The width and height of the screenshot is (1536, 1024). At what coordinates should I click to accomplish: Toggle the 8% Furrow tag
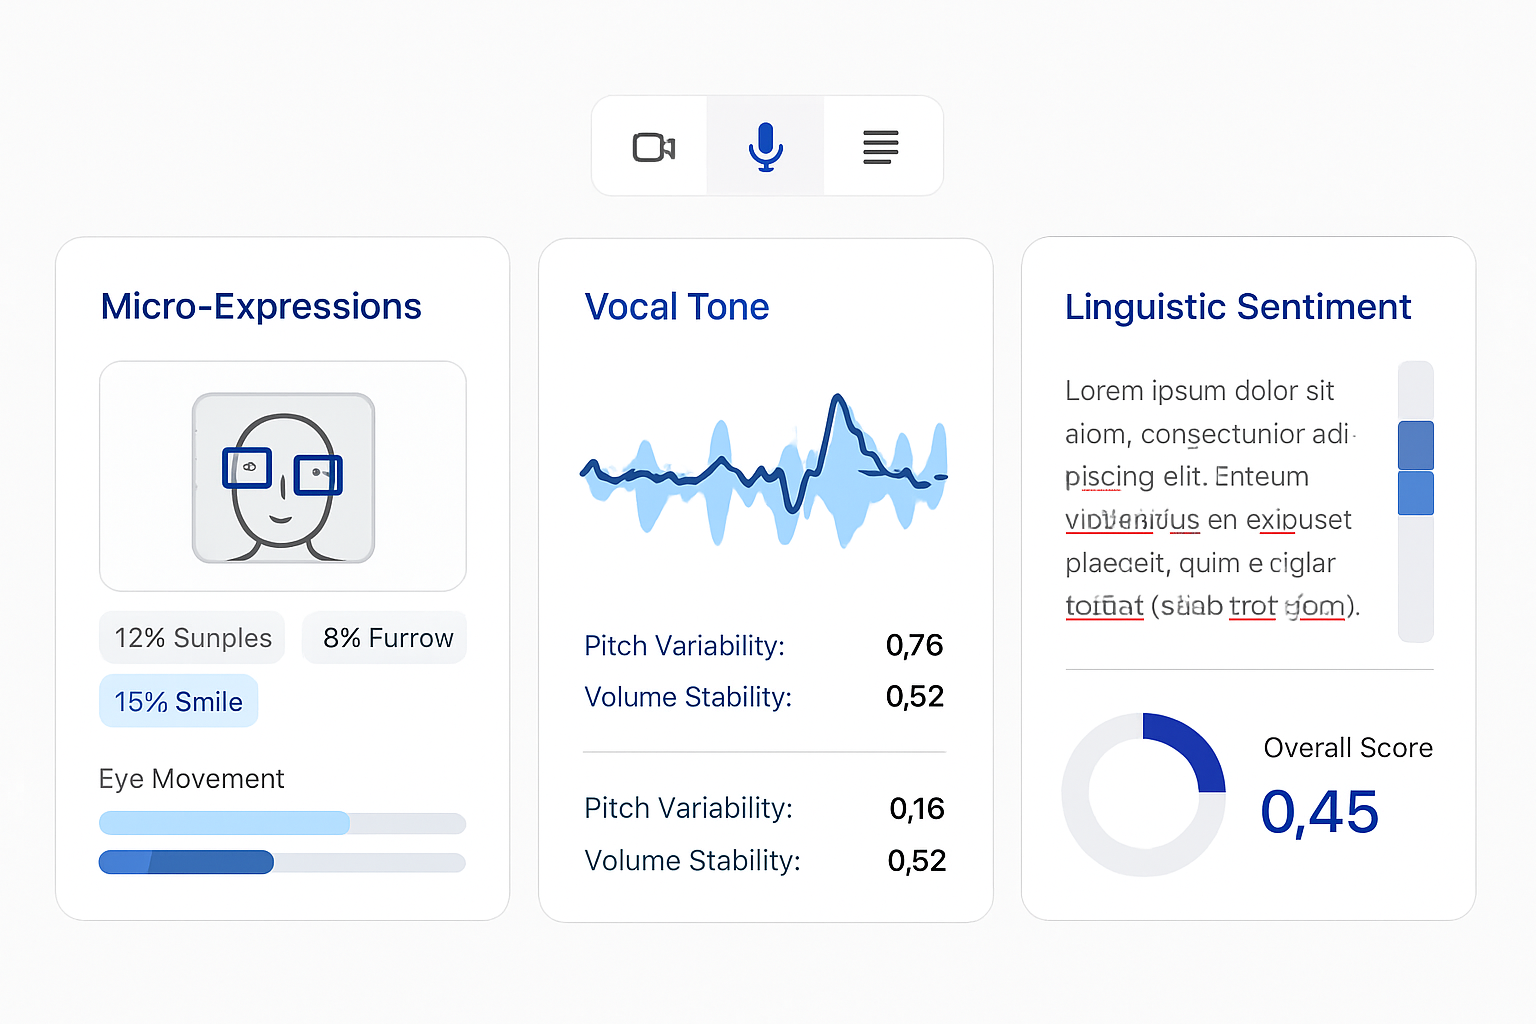pyautogui.click(x=385, y=638)
